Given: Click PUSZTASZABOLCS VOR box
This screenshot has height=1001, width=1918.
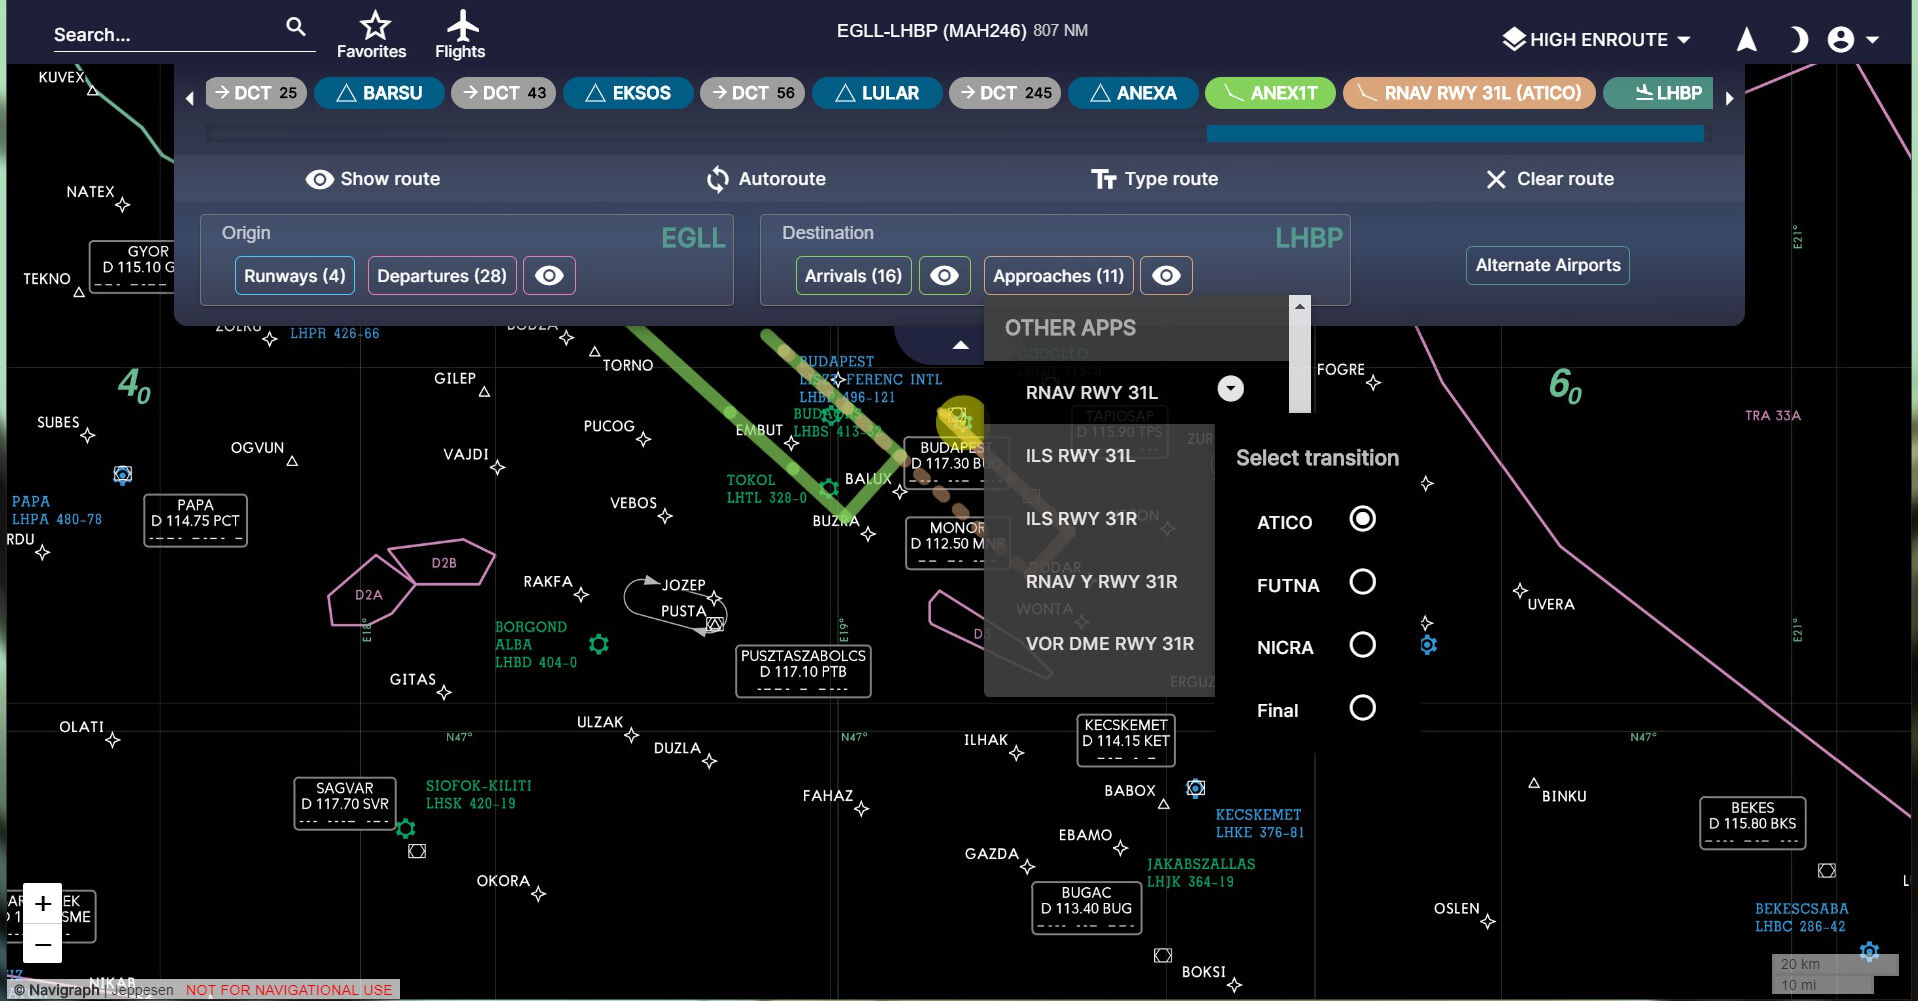Looking at the screenshot, I should 803,671.
